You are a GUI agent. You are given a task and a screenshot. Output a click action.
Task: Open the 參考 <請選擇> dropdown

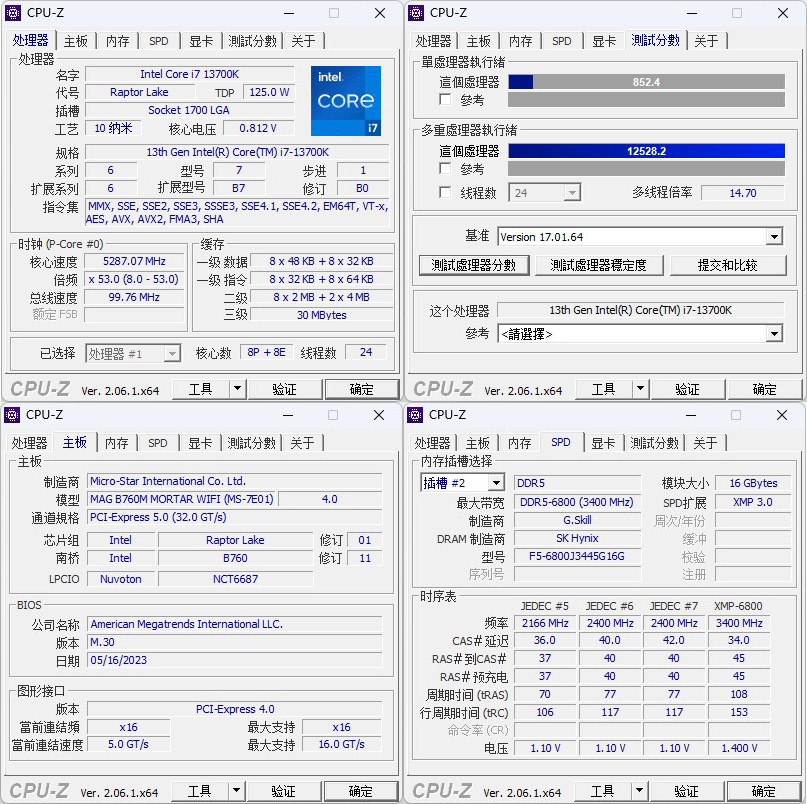click(x=774, y=334)
